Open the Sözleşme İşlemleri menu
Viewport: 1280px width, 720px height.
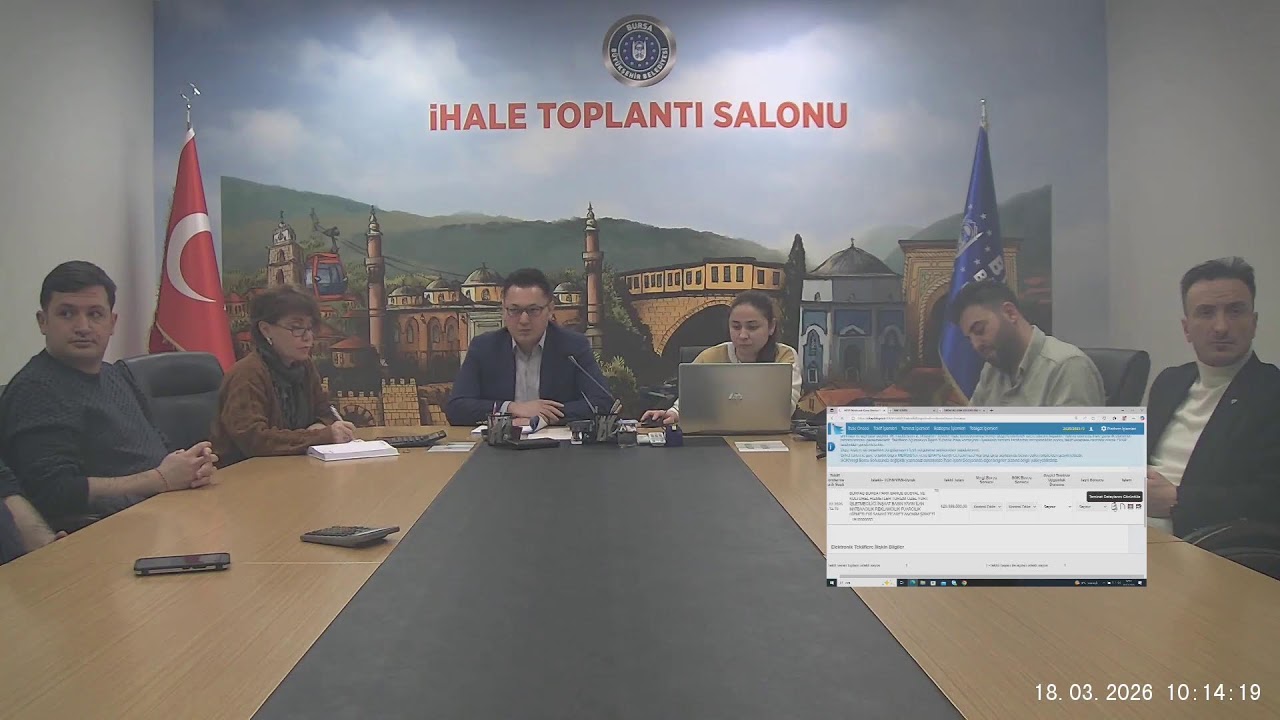click(x=949, y=428)
